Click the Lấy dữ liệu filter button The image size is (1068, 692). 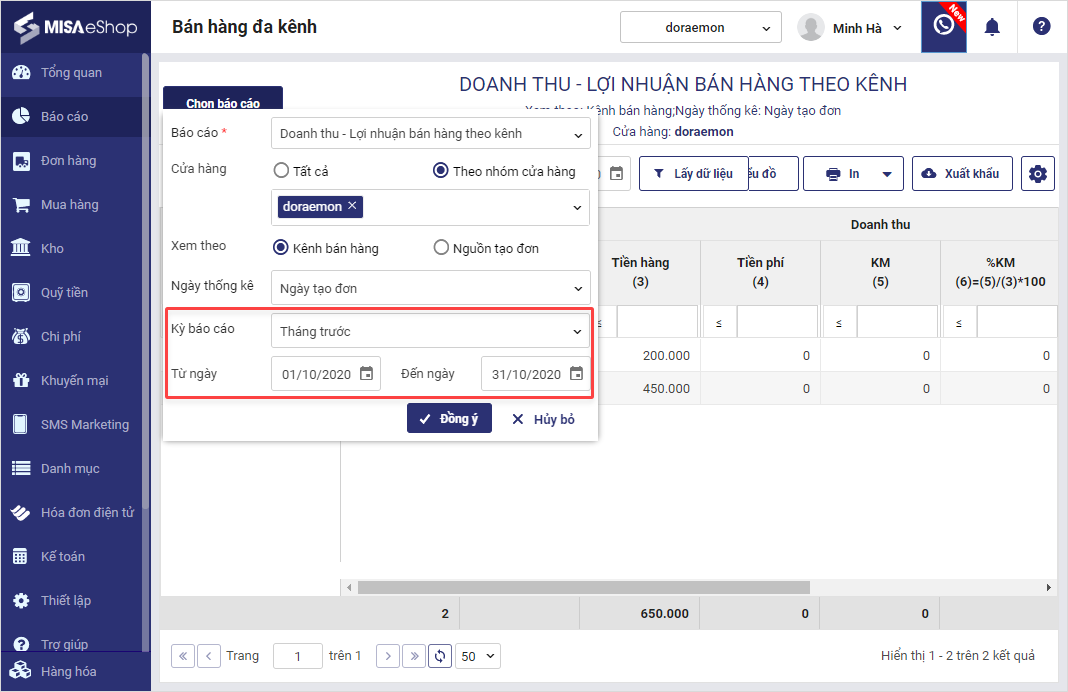pyautogui.click(x=693, y=174)
